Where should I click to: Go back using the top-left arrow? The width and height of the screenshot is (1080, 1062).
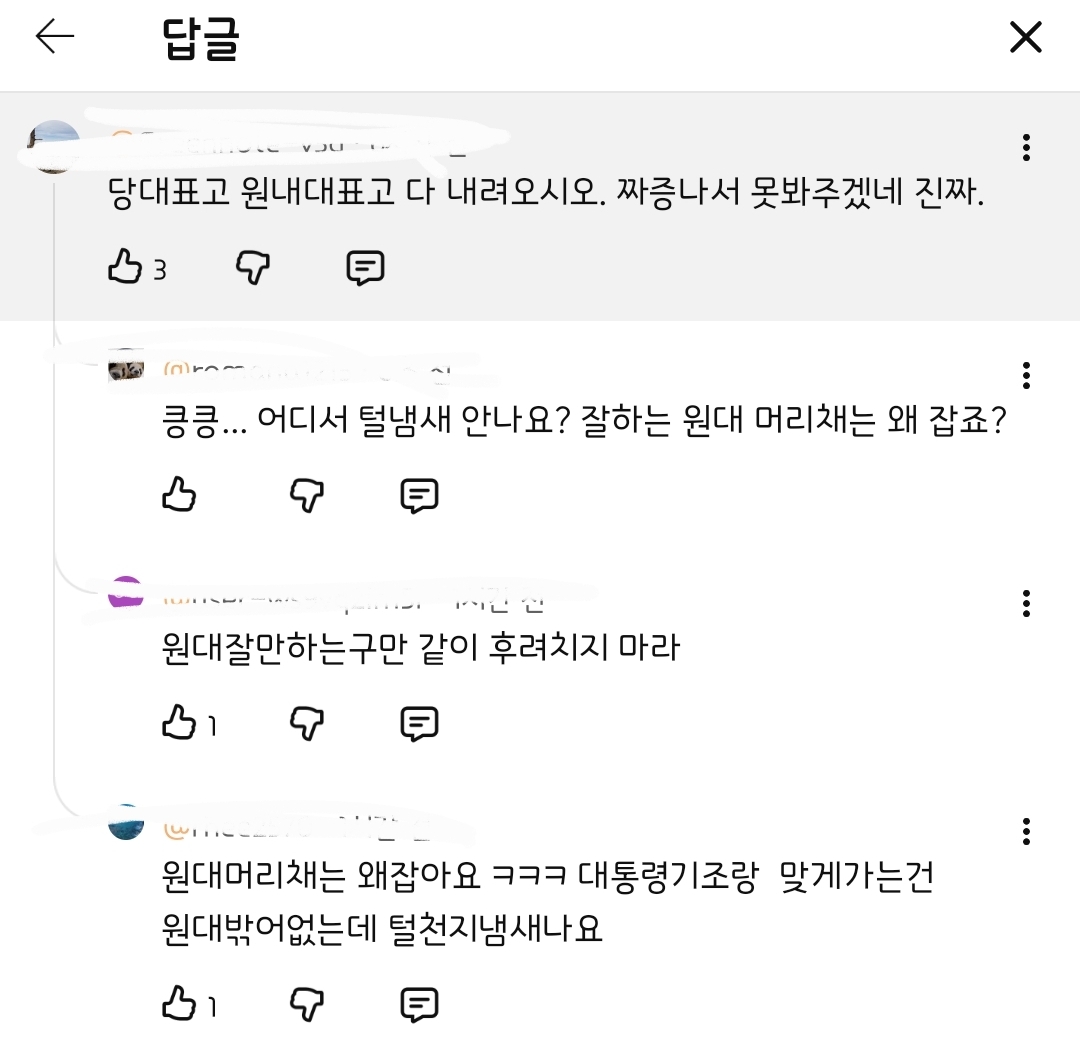[54, 37]
